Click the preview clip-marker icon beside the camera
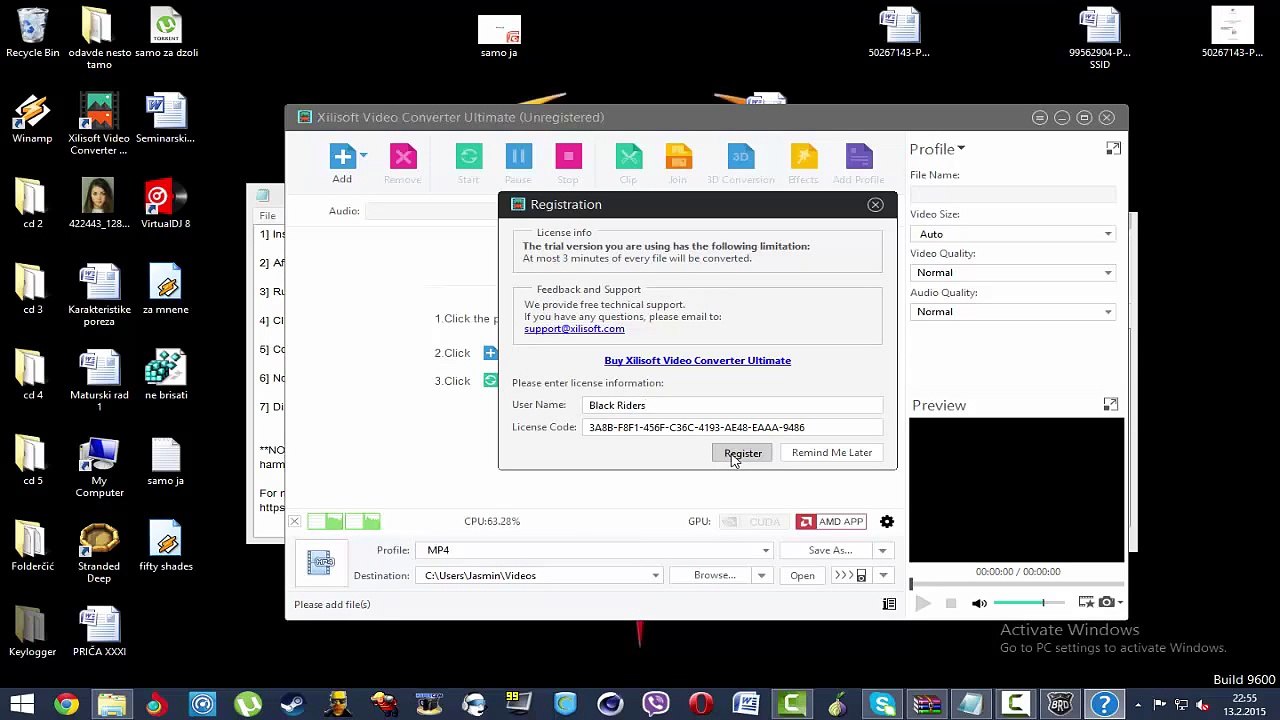The image size is (1280, 720). (1086, 602)
